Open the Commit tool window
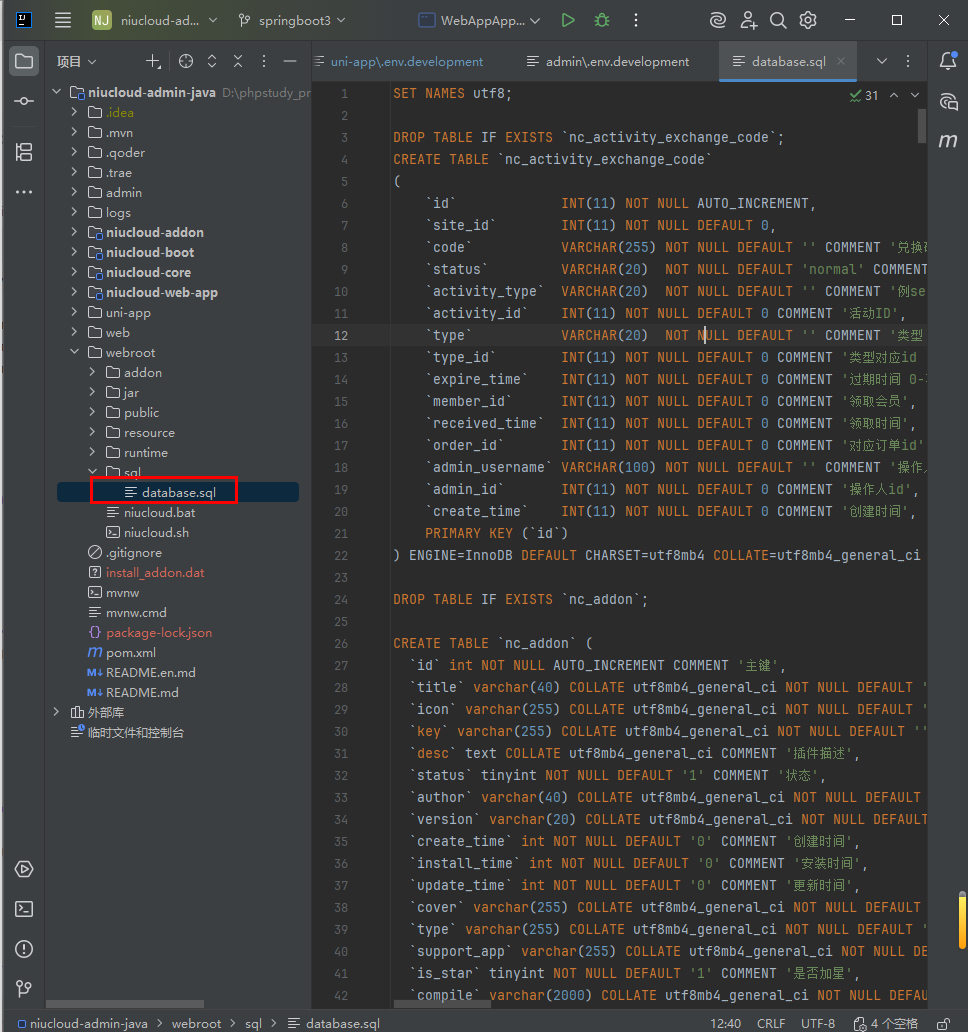 tap(24, 101)
